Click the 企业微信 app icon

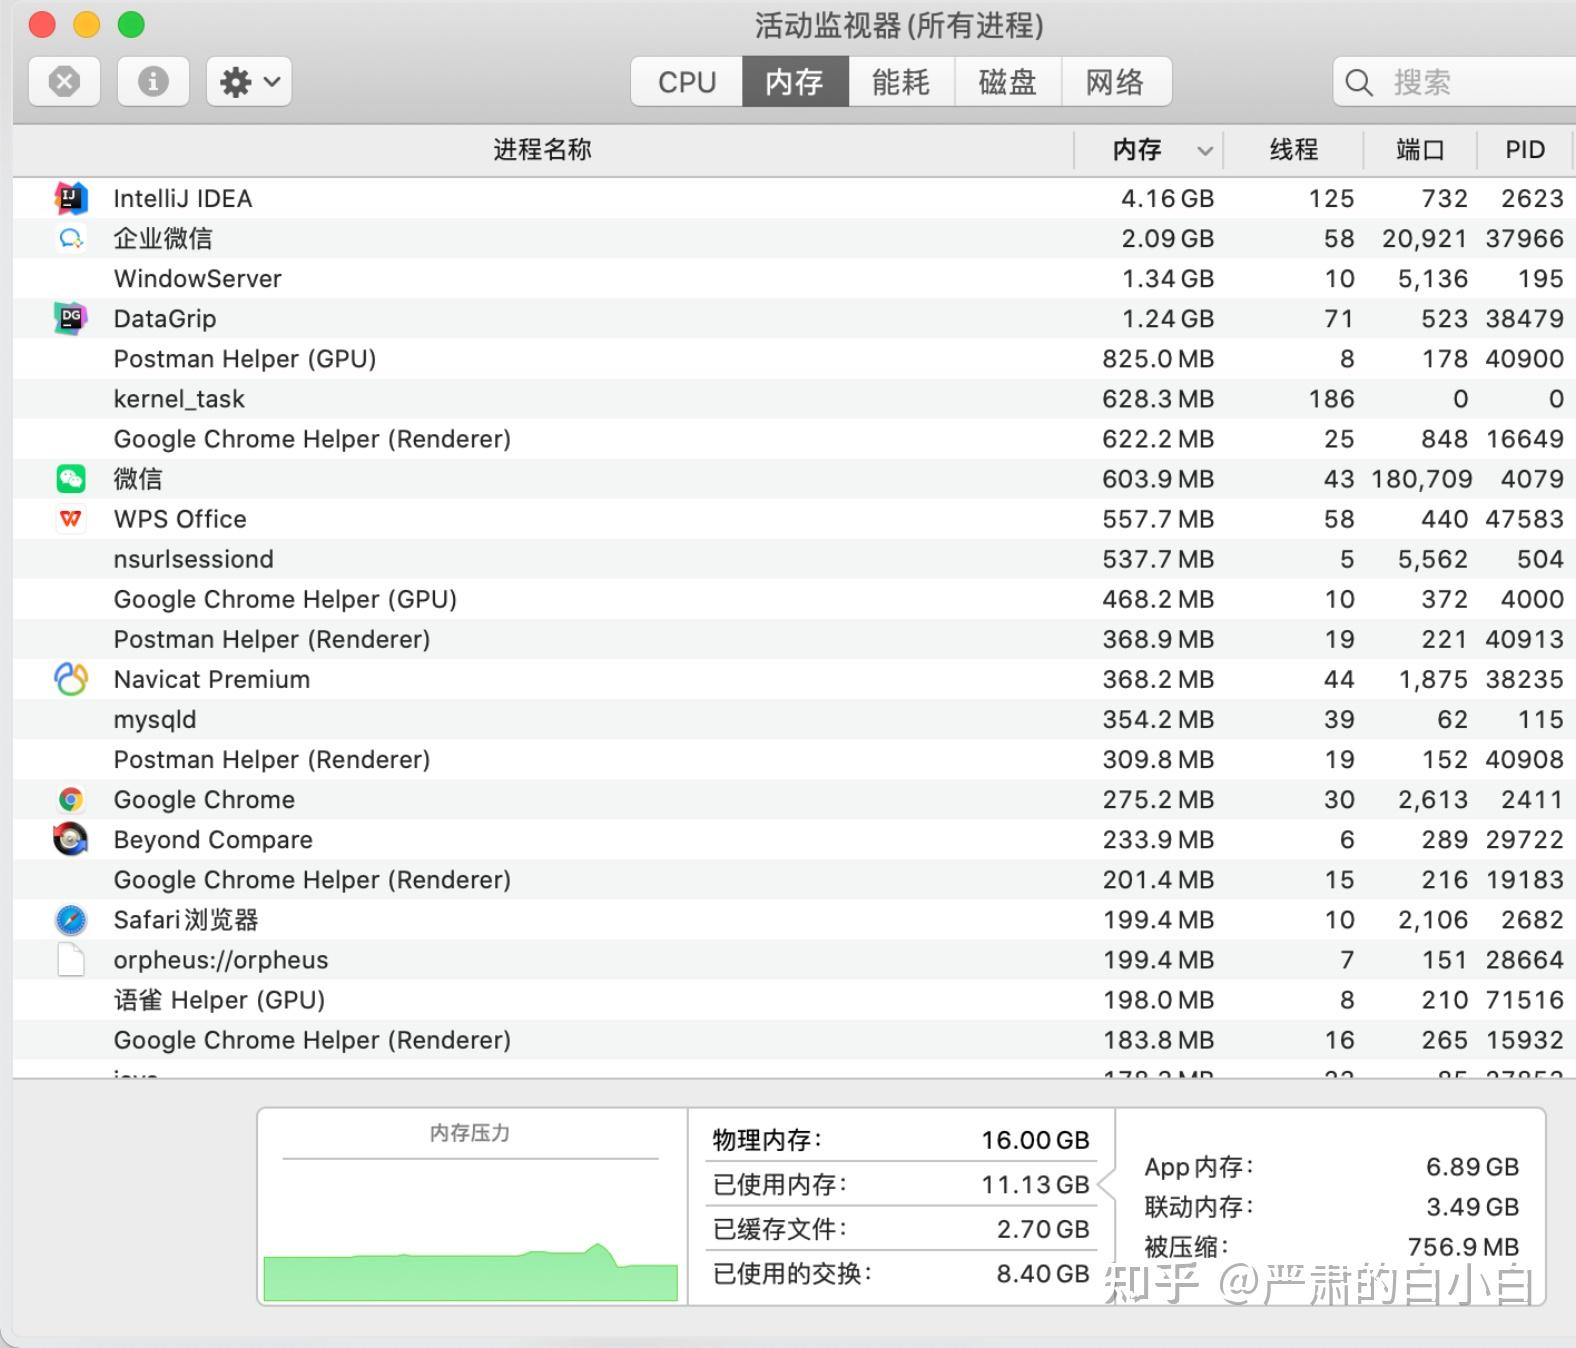tap(71, 238)
